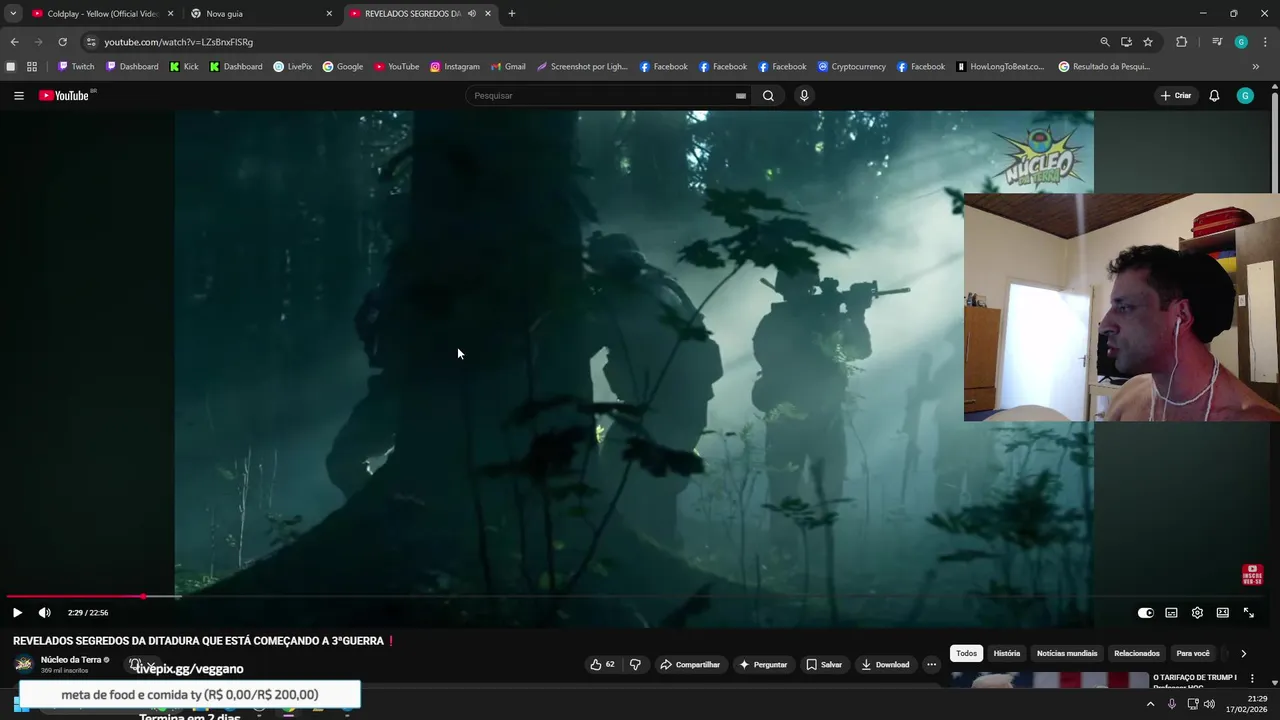Go to the YouTube home logo

pyautogui.click(x=66, y=96)
